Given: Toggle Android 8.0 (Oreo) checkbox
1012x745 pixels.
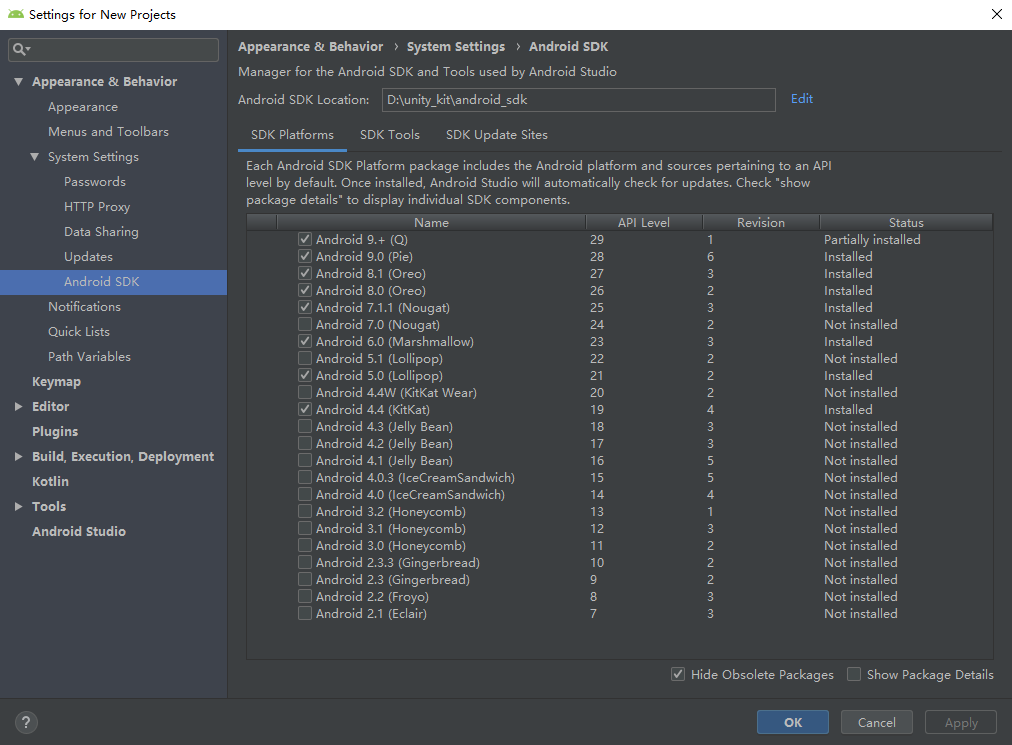Looking at the screenshot, I should [x=305, y=291].
